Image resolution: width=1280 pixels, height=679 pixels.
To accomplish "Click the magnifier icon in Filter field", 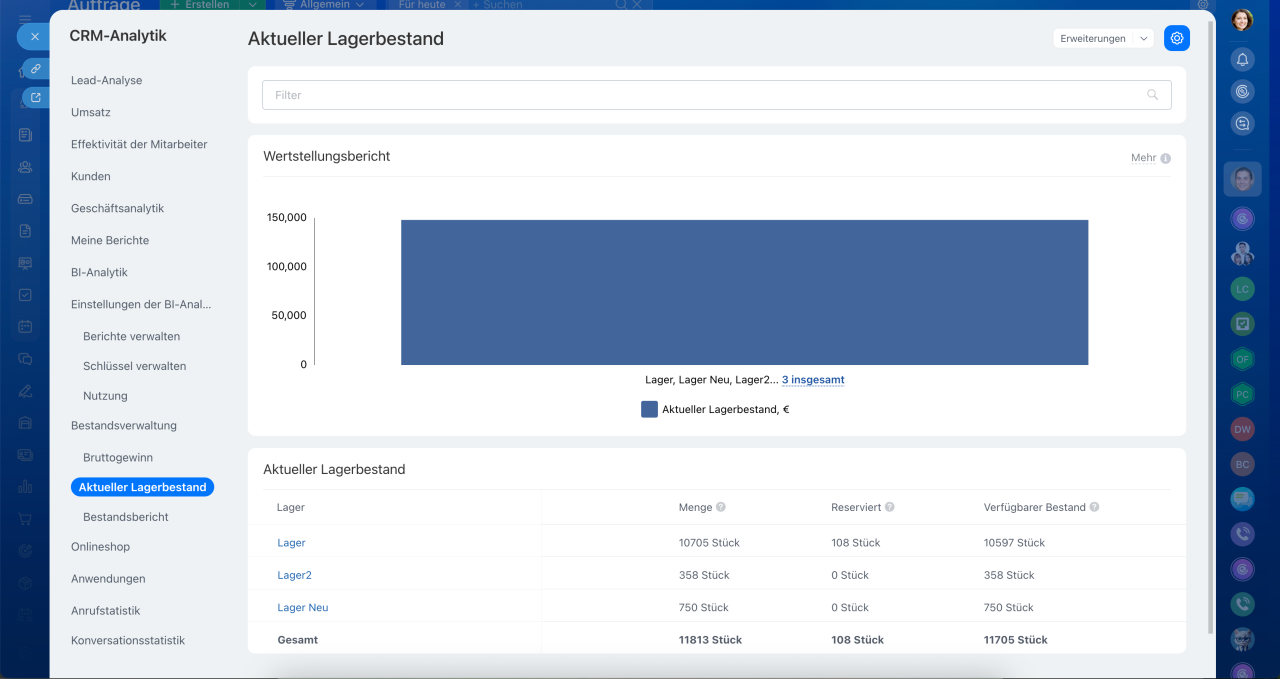I will (1153, 95).
